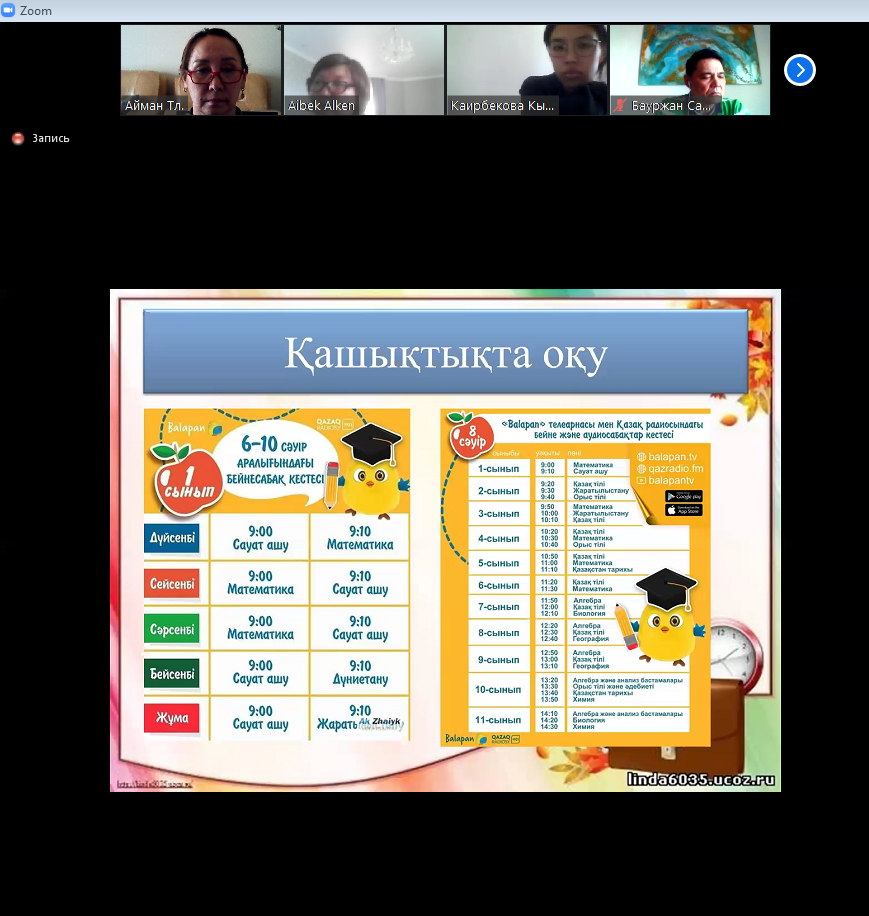The width and height of the screenshot is (869, 916).
Task: Click the balapantv YouTube link
Action: click(671, 480)
